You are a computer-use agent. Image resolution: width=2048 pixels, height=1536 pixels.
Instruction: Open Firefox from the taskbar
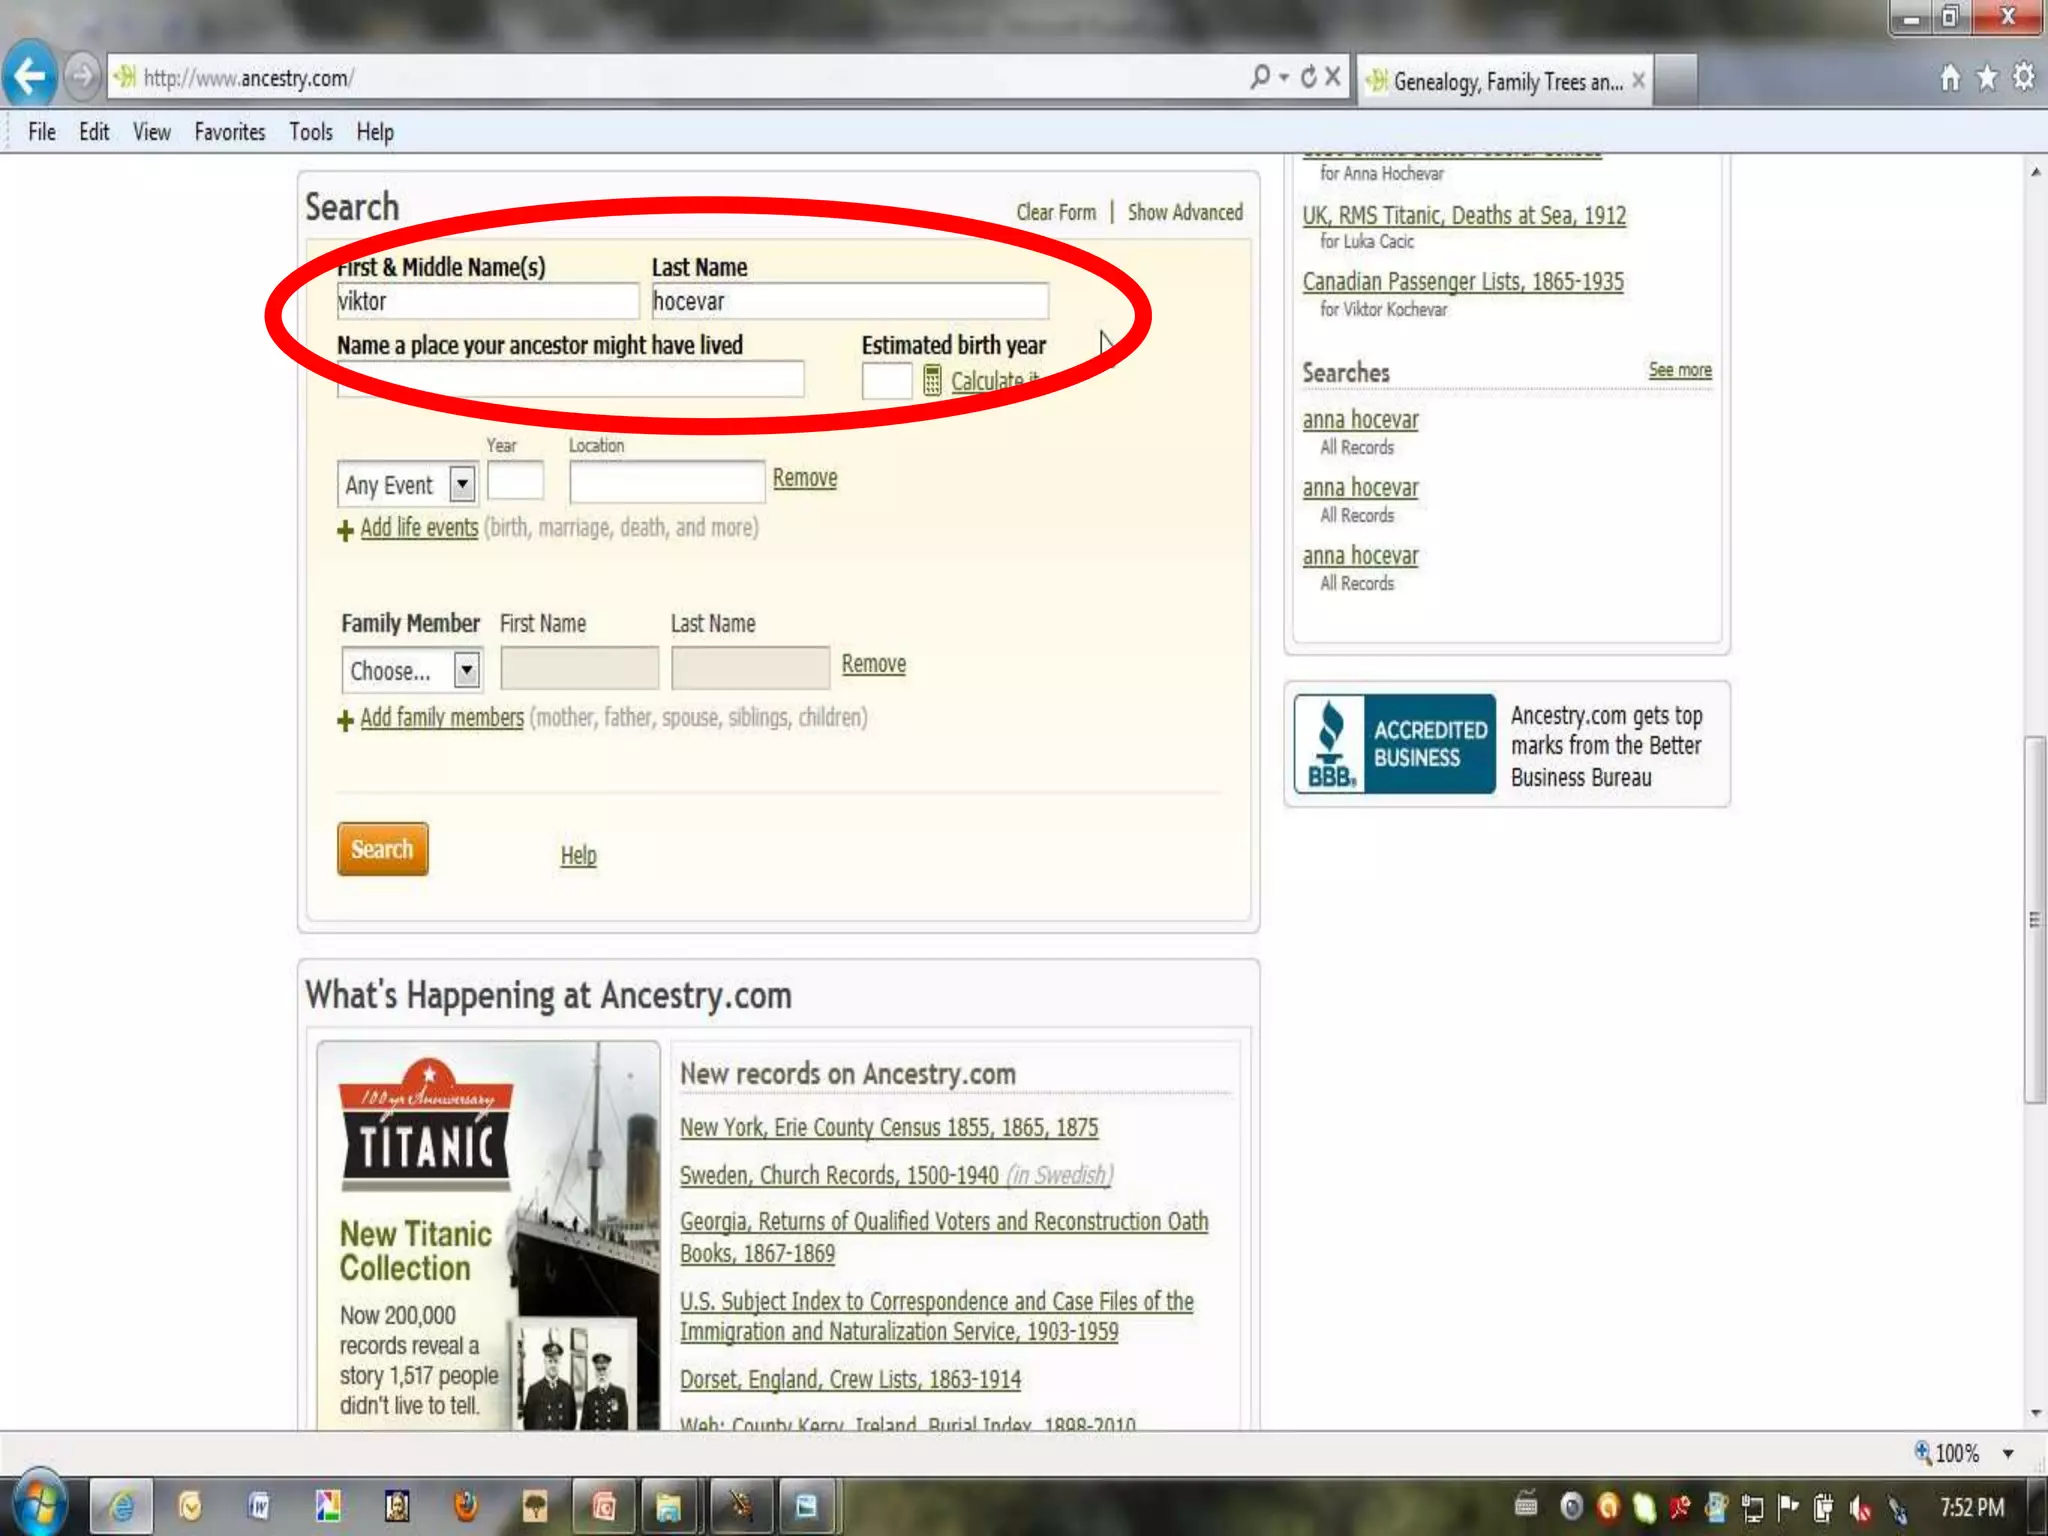[466, 1506]
